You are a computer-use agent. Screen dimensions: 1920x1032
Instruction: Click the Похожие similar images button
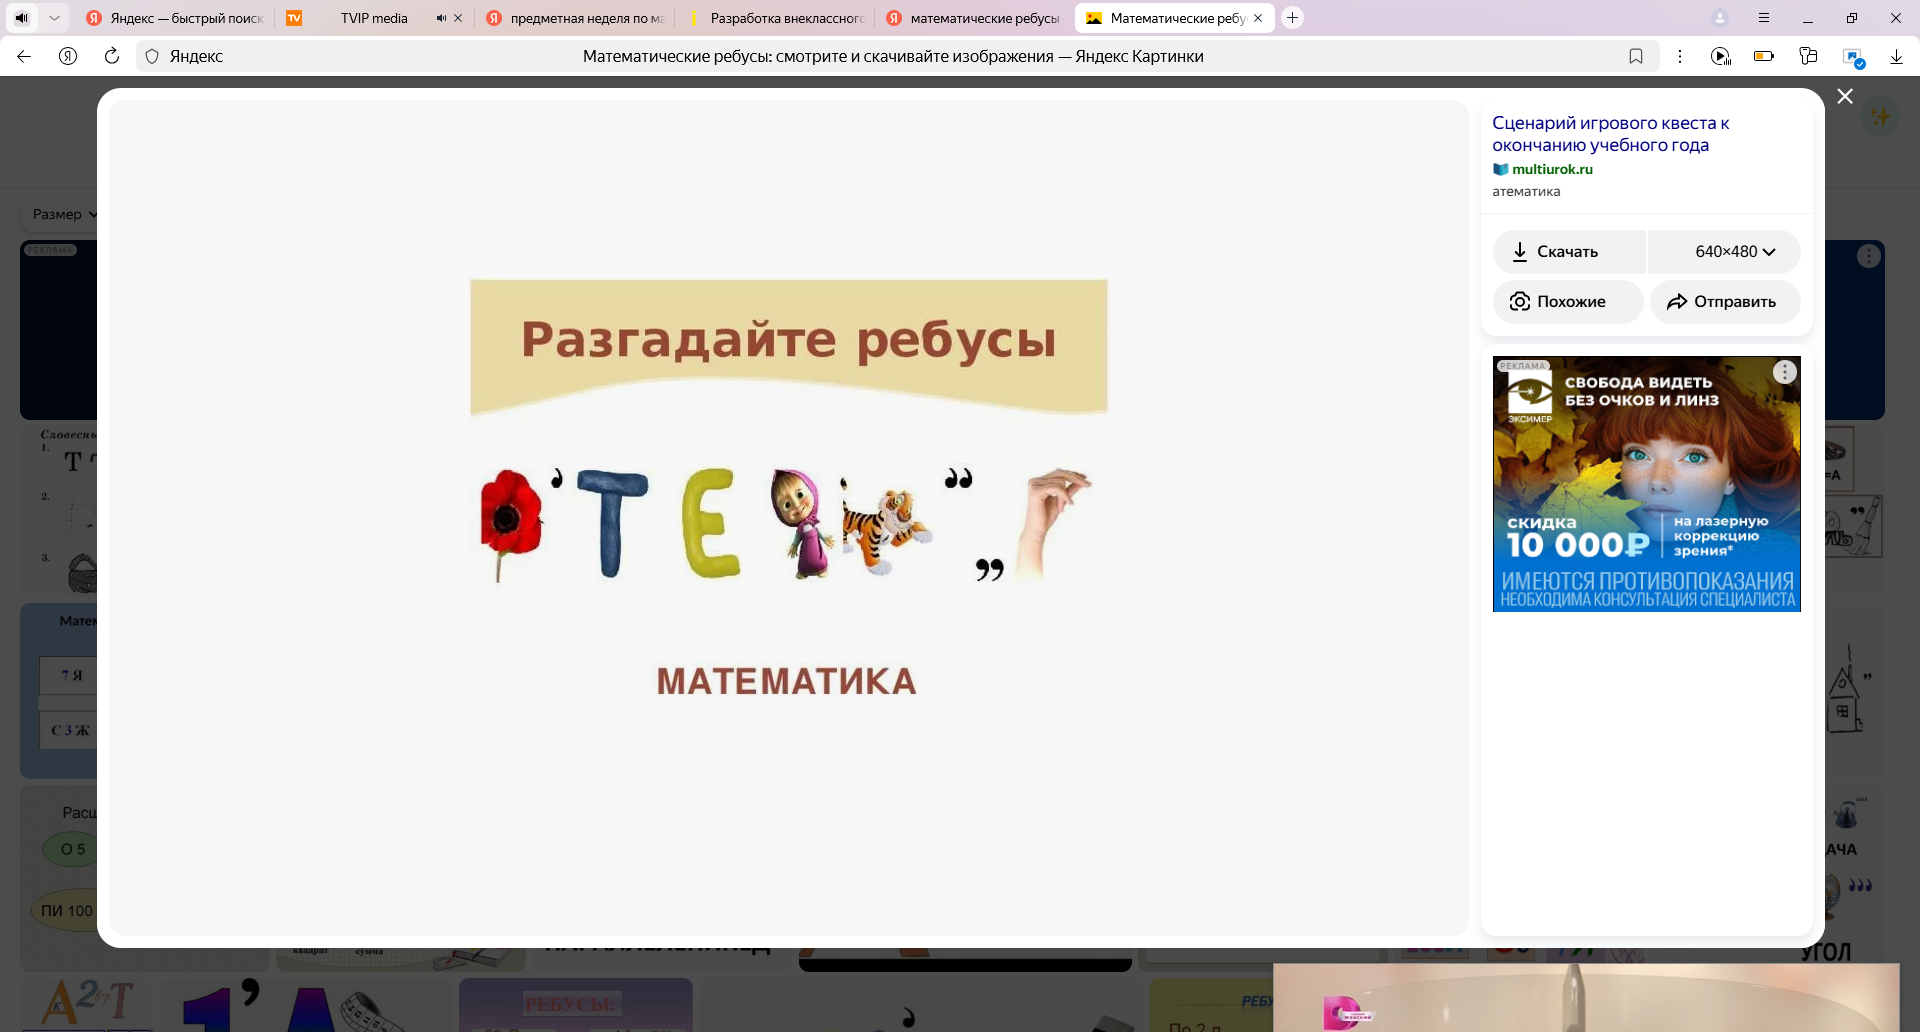coord(1568,302)
